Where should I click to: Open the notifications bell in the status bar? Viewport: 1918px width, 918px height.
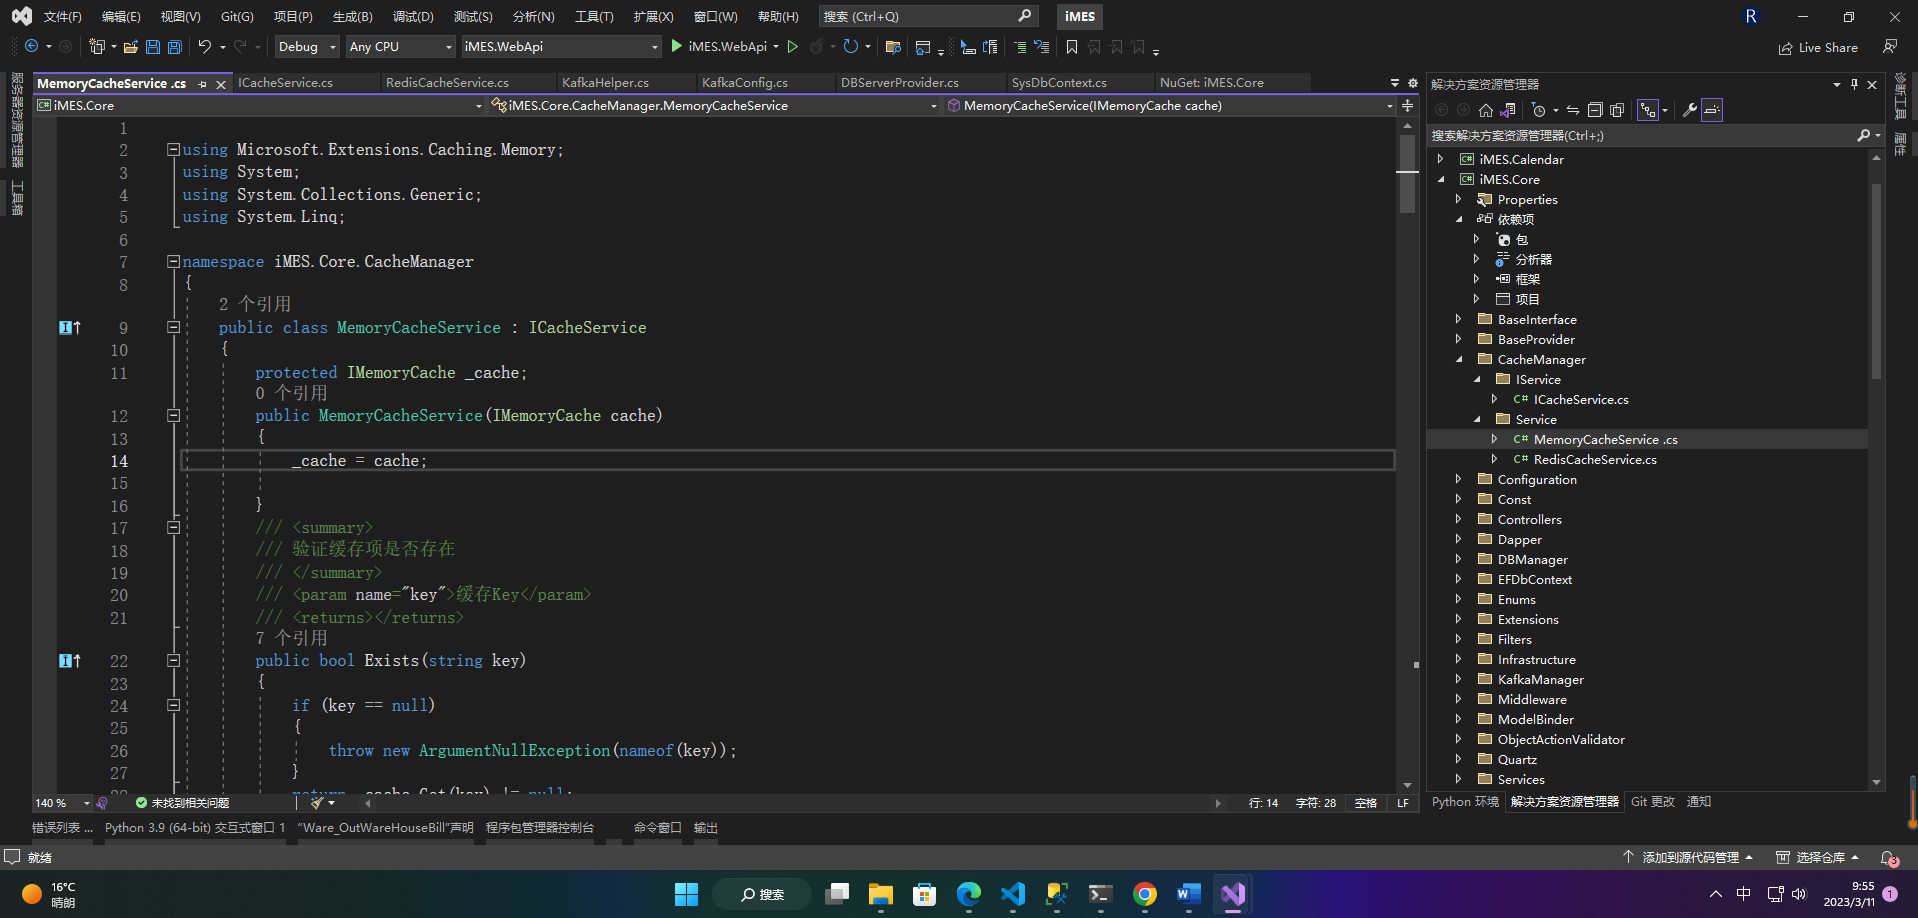coord(1888,858)
